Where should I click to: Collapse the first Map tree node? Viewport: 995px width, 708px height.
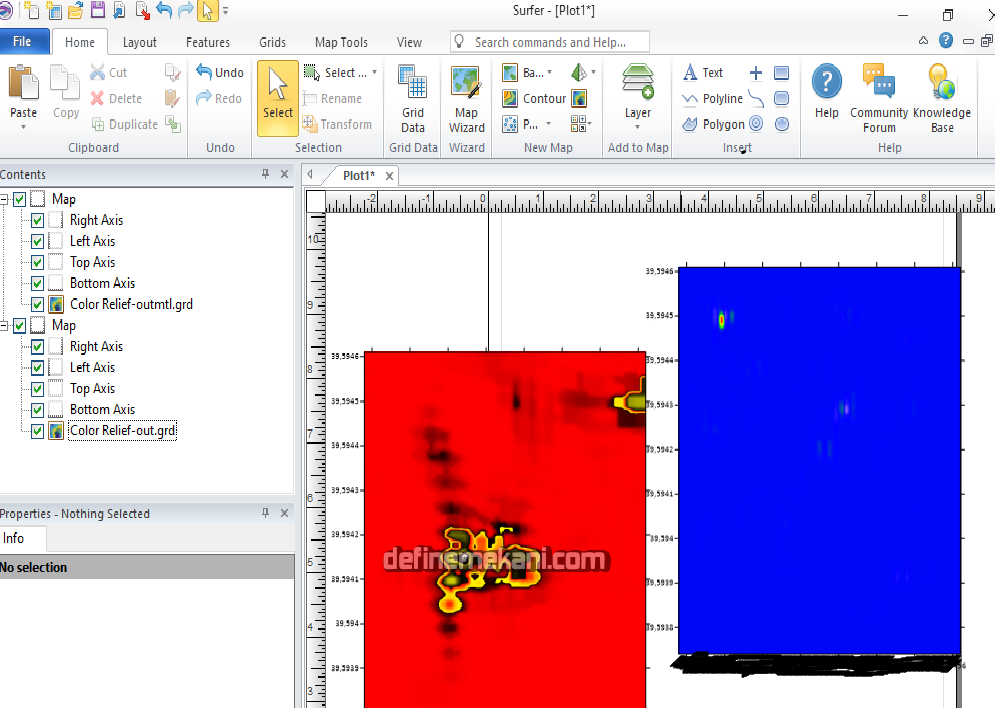(x=4, y=199)
